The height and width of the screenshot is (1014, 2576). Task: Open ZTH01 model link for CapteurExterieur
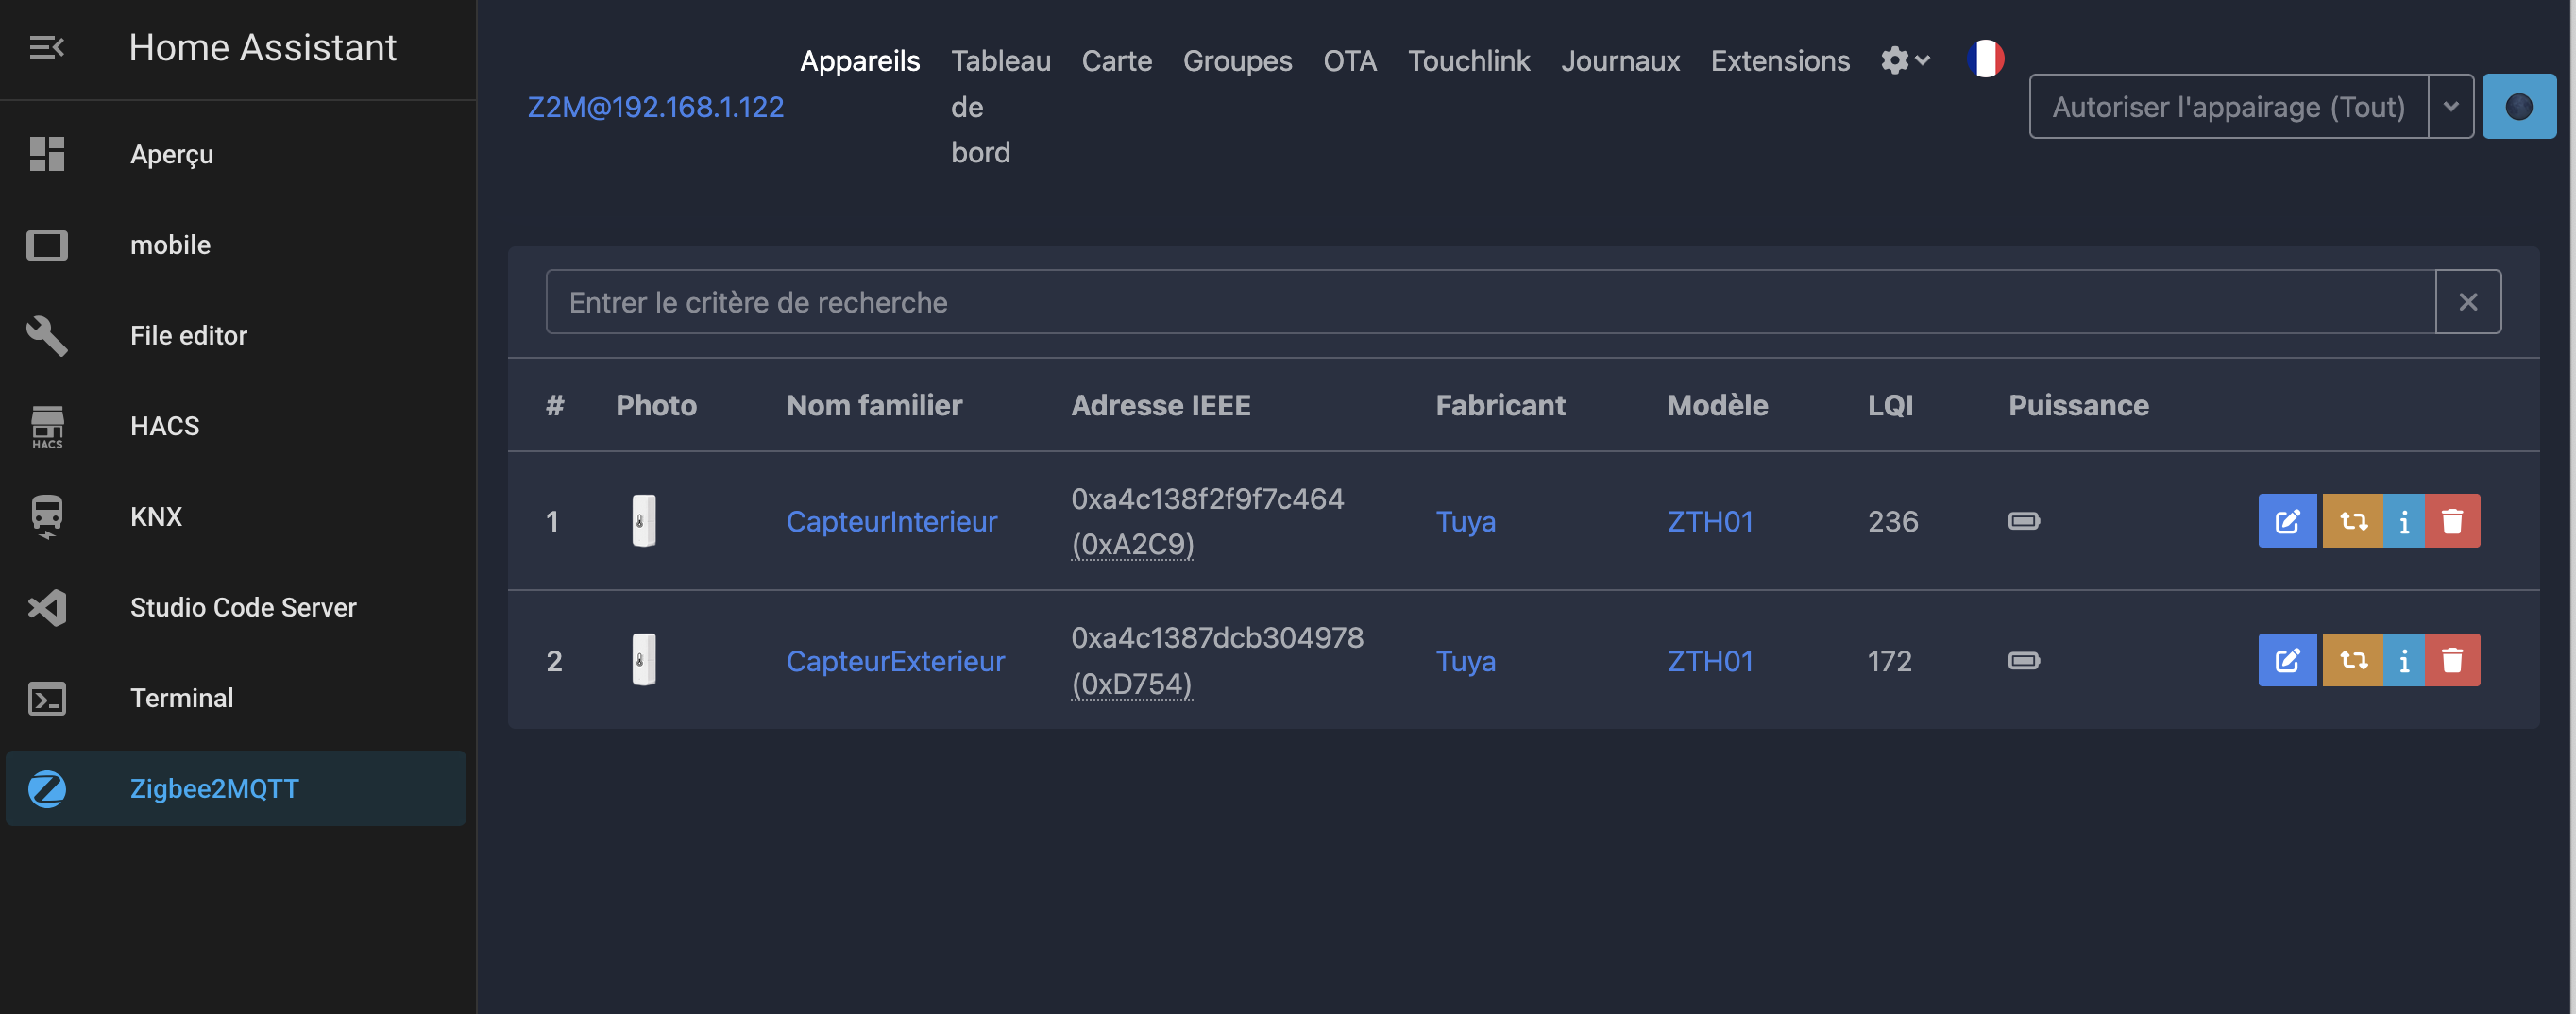pyautogui.click(x=1710, y=660)
